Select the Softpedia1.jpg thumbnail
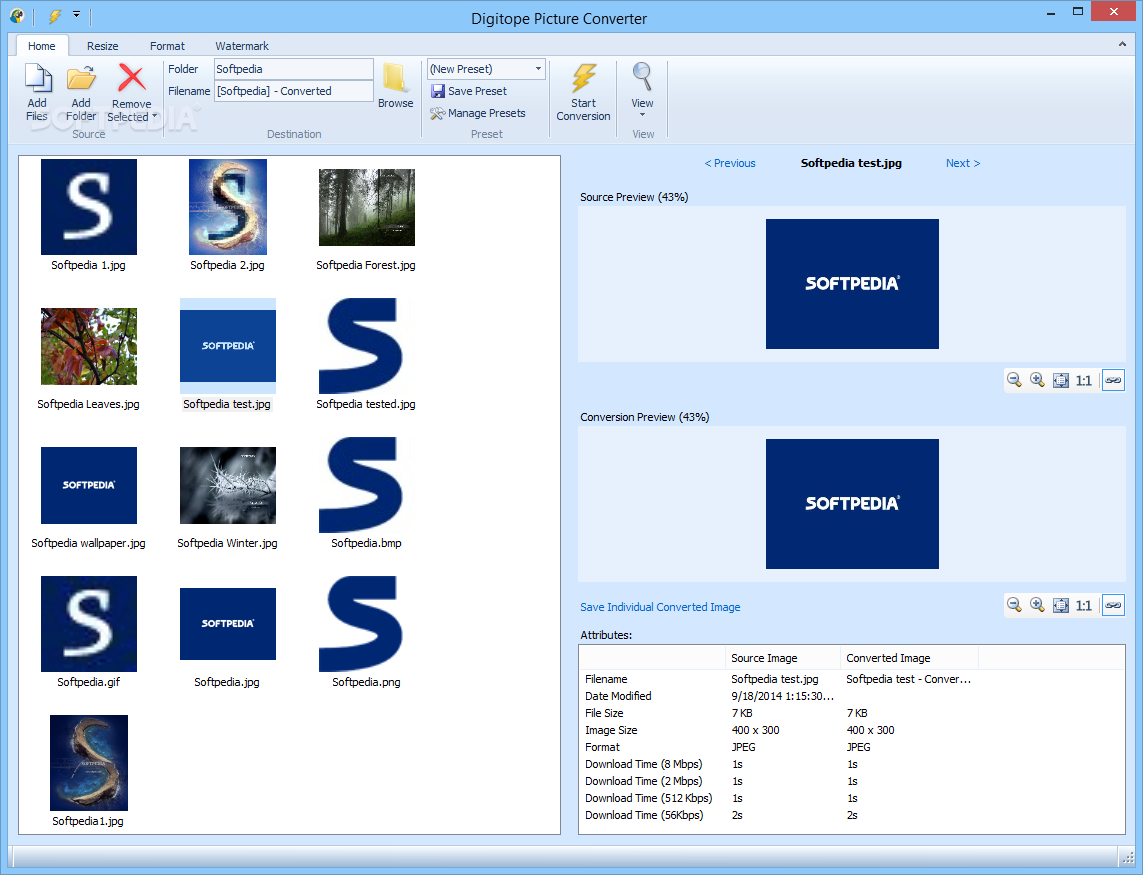Viewport: 1143px width, 875px height. pos(89,763)
